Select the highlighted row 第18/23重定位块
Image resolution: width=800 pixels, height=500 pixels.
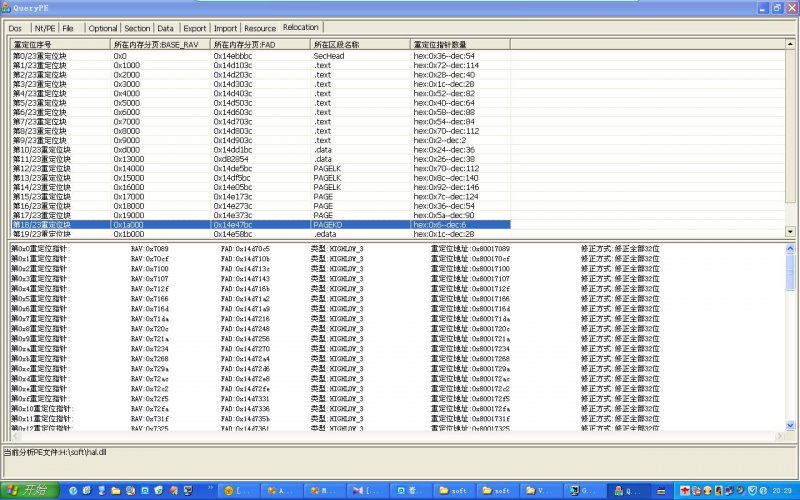pyautogui.click(x=260, y=224)
